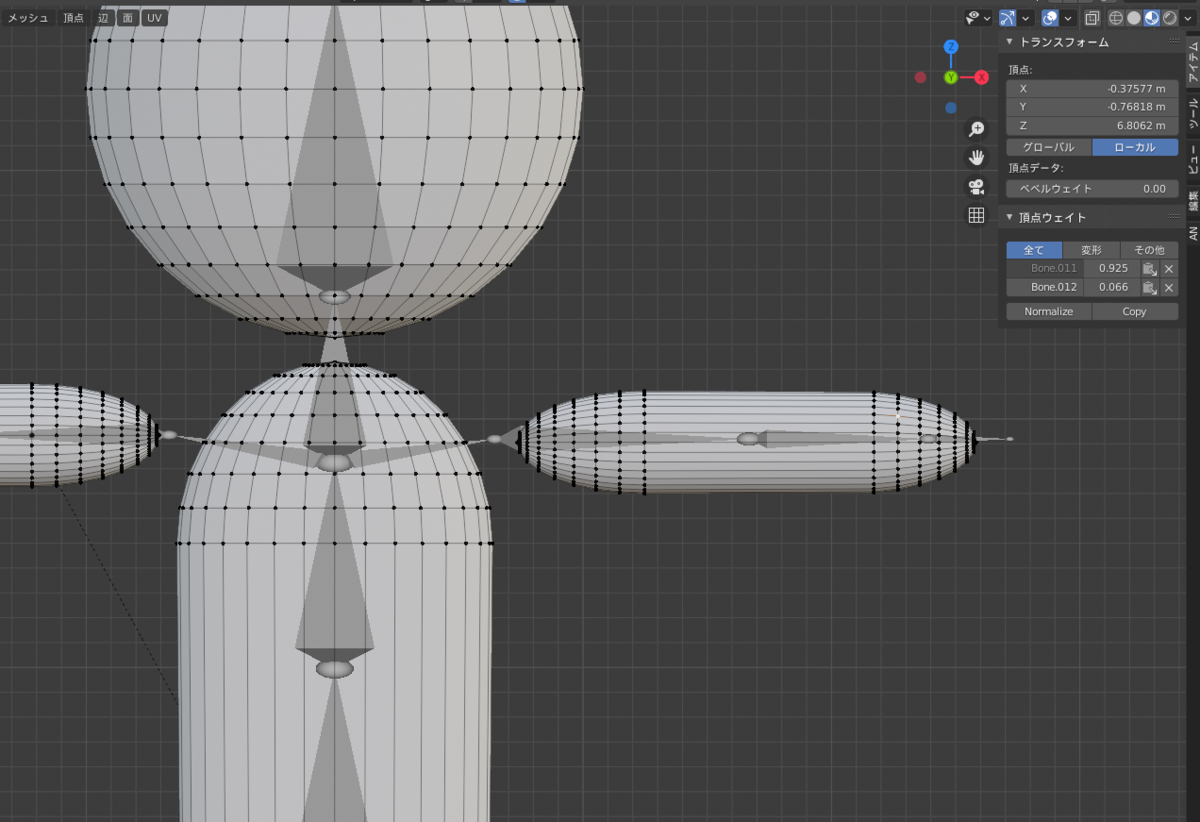Paste Bone.012 weight to selected vertices
Viewport: 1200px width, 822px height.
[x=1150, y=287]
